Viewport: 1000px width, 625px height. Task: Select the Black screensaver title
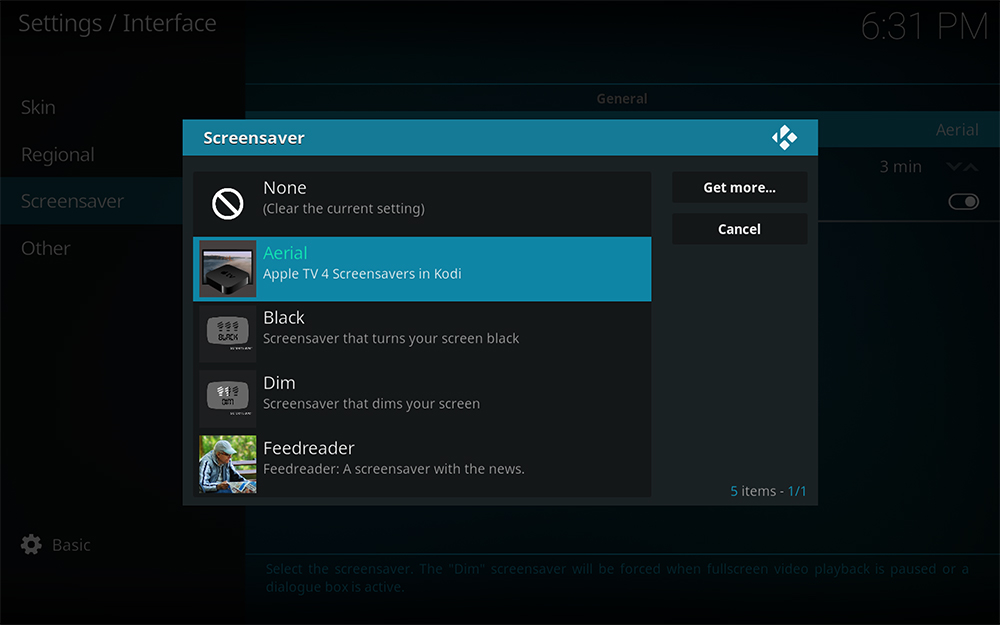tap(284, 318)
